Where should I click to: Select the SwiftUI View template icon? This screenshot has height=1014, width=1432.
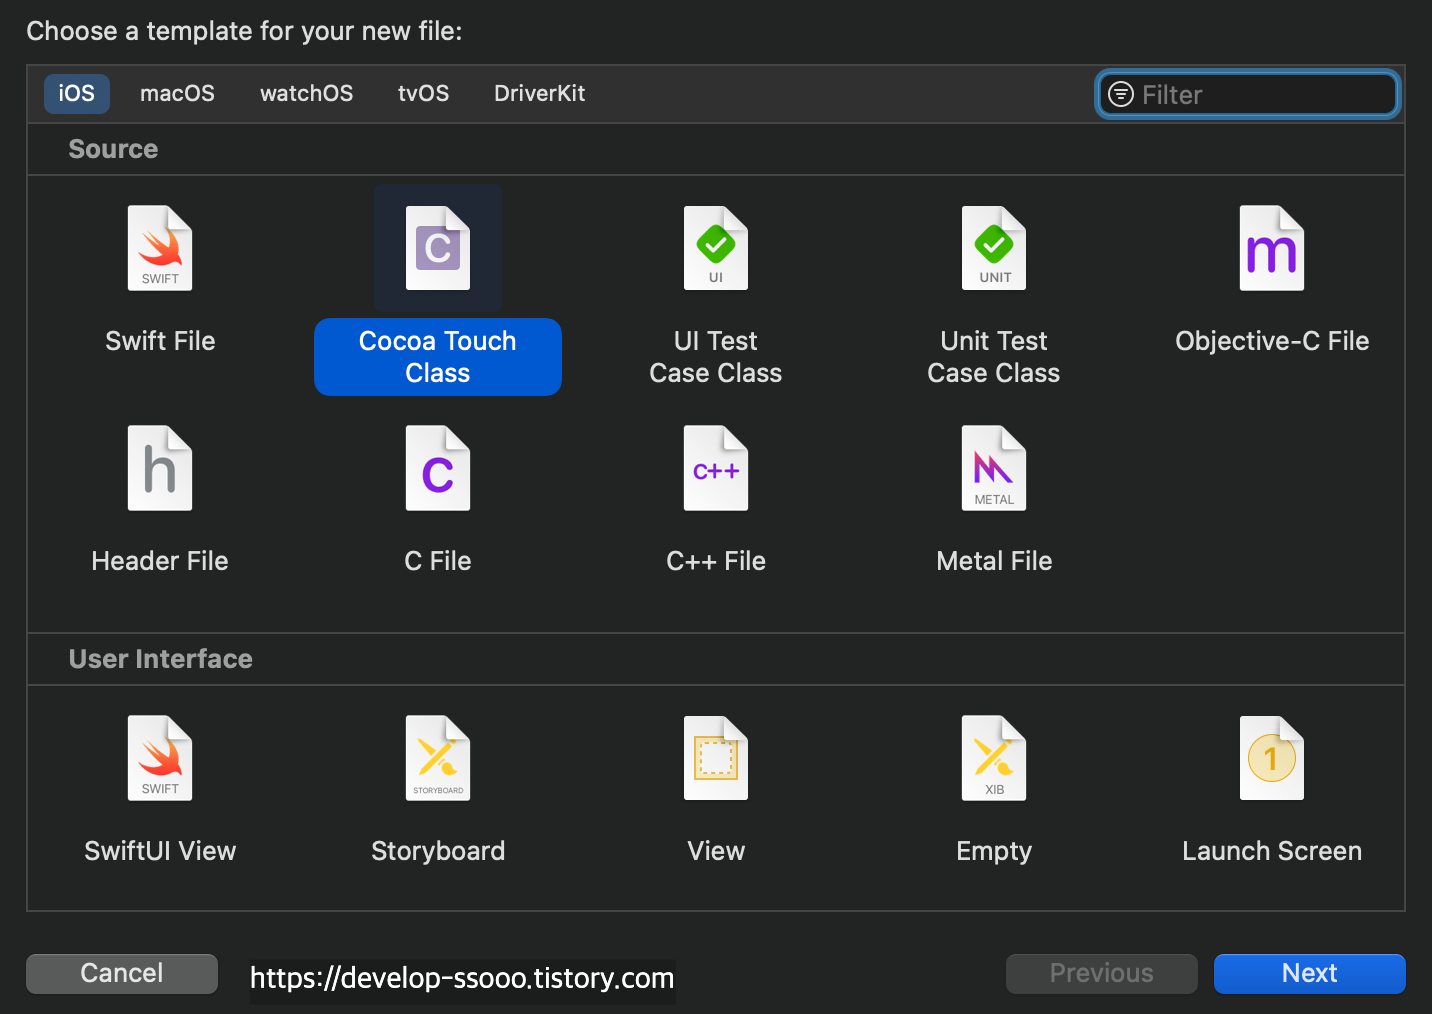160,758
